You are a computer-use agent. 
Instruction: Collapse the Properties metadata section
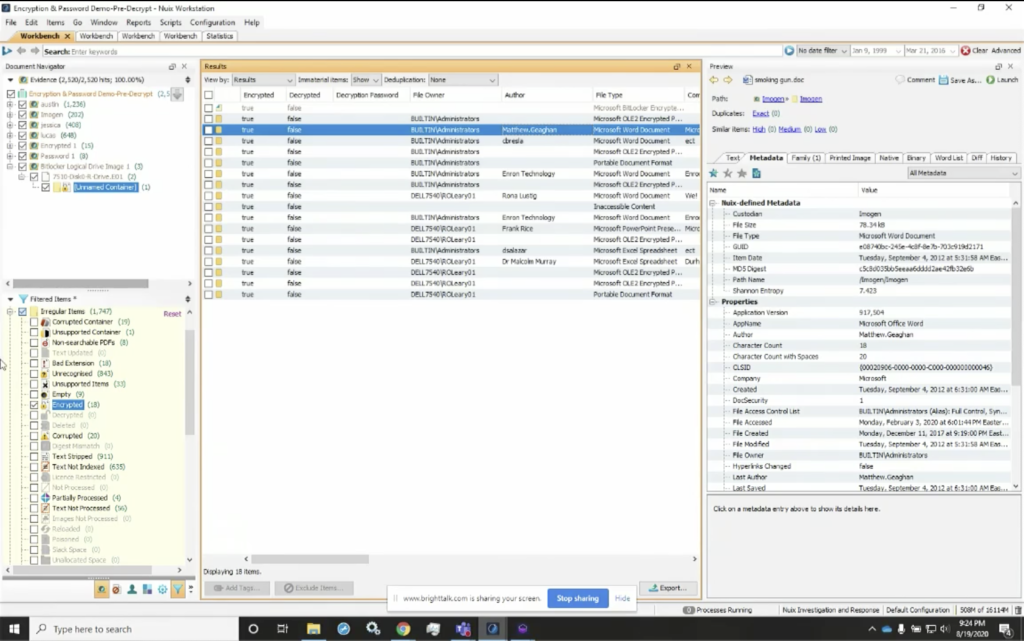click(x=713, y=302)
